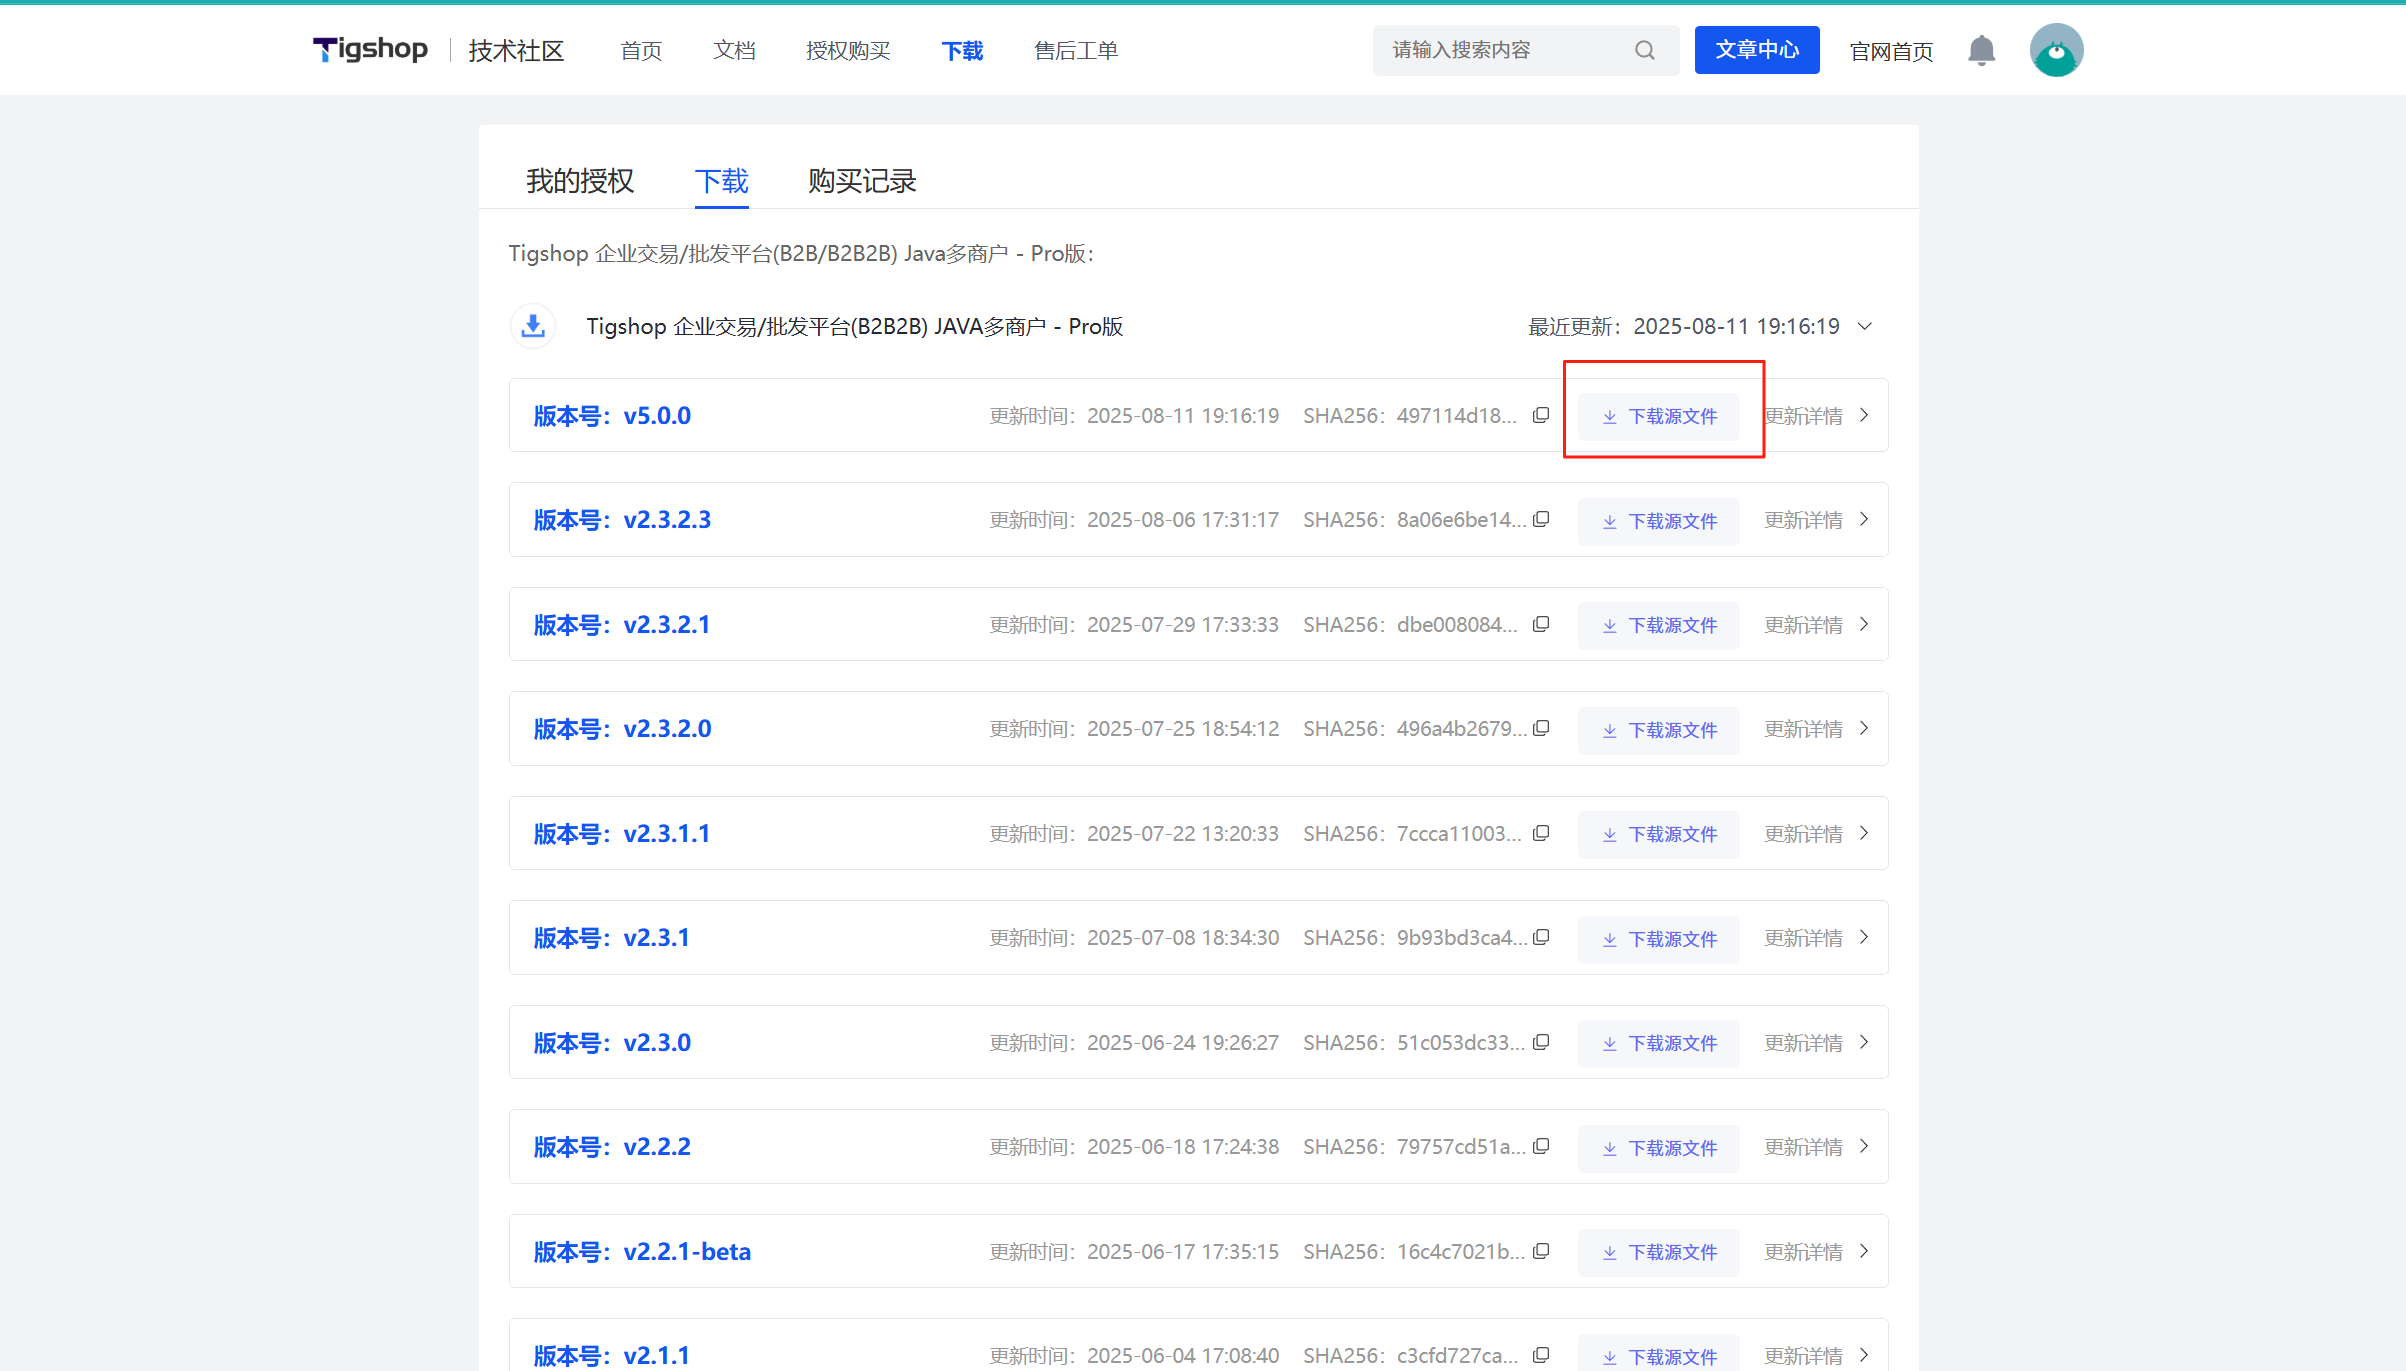Expand 更新详情 for v2.3.0
The image size is (2406, 1371).
[1817, 1042]
